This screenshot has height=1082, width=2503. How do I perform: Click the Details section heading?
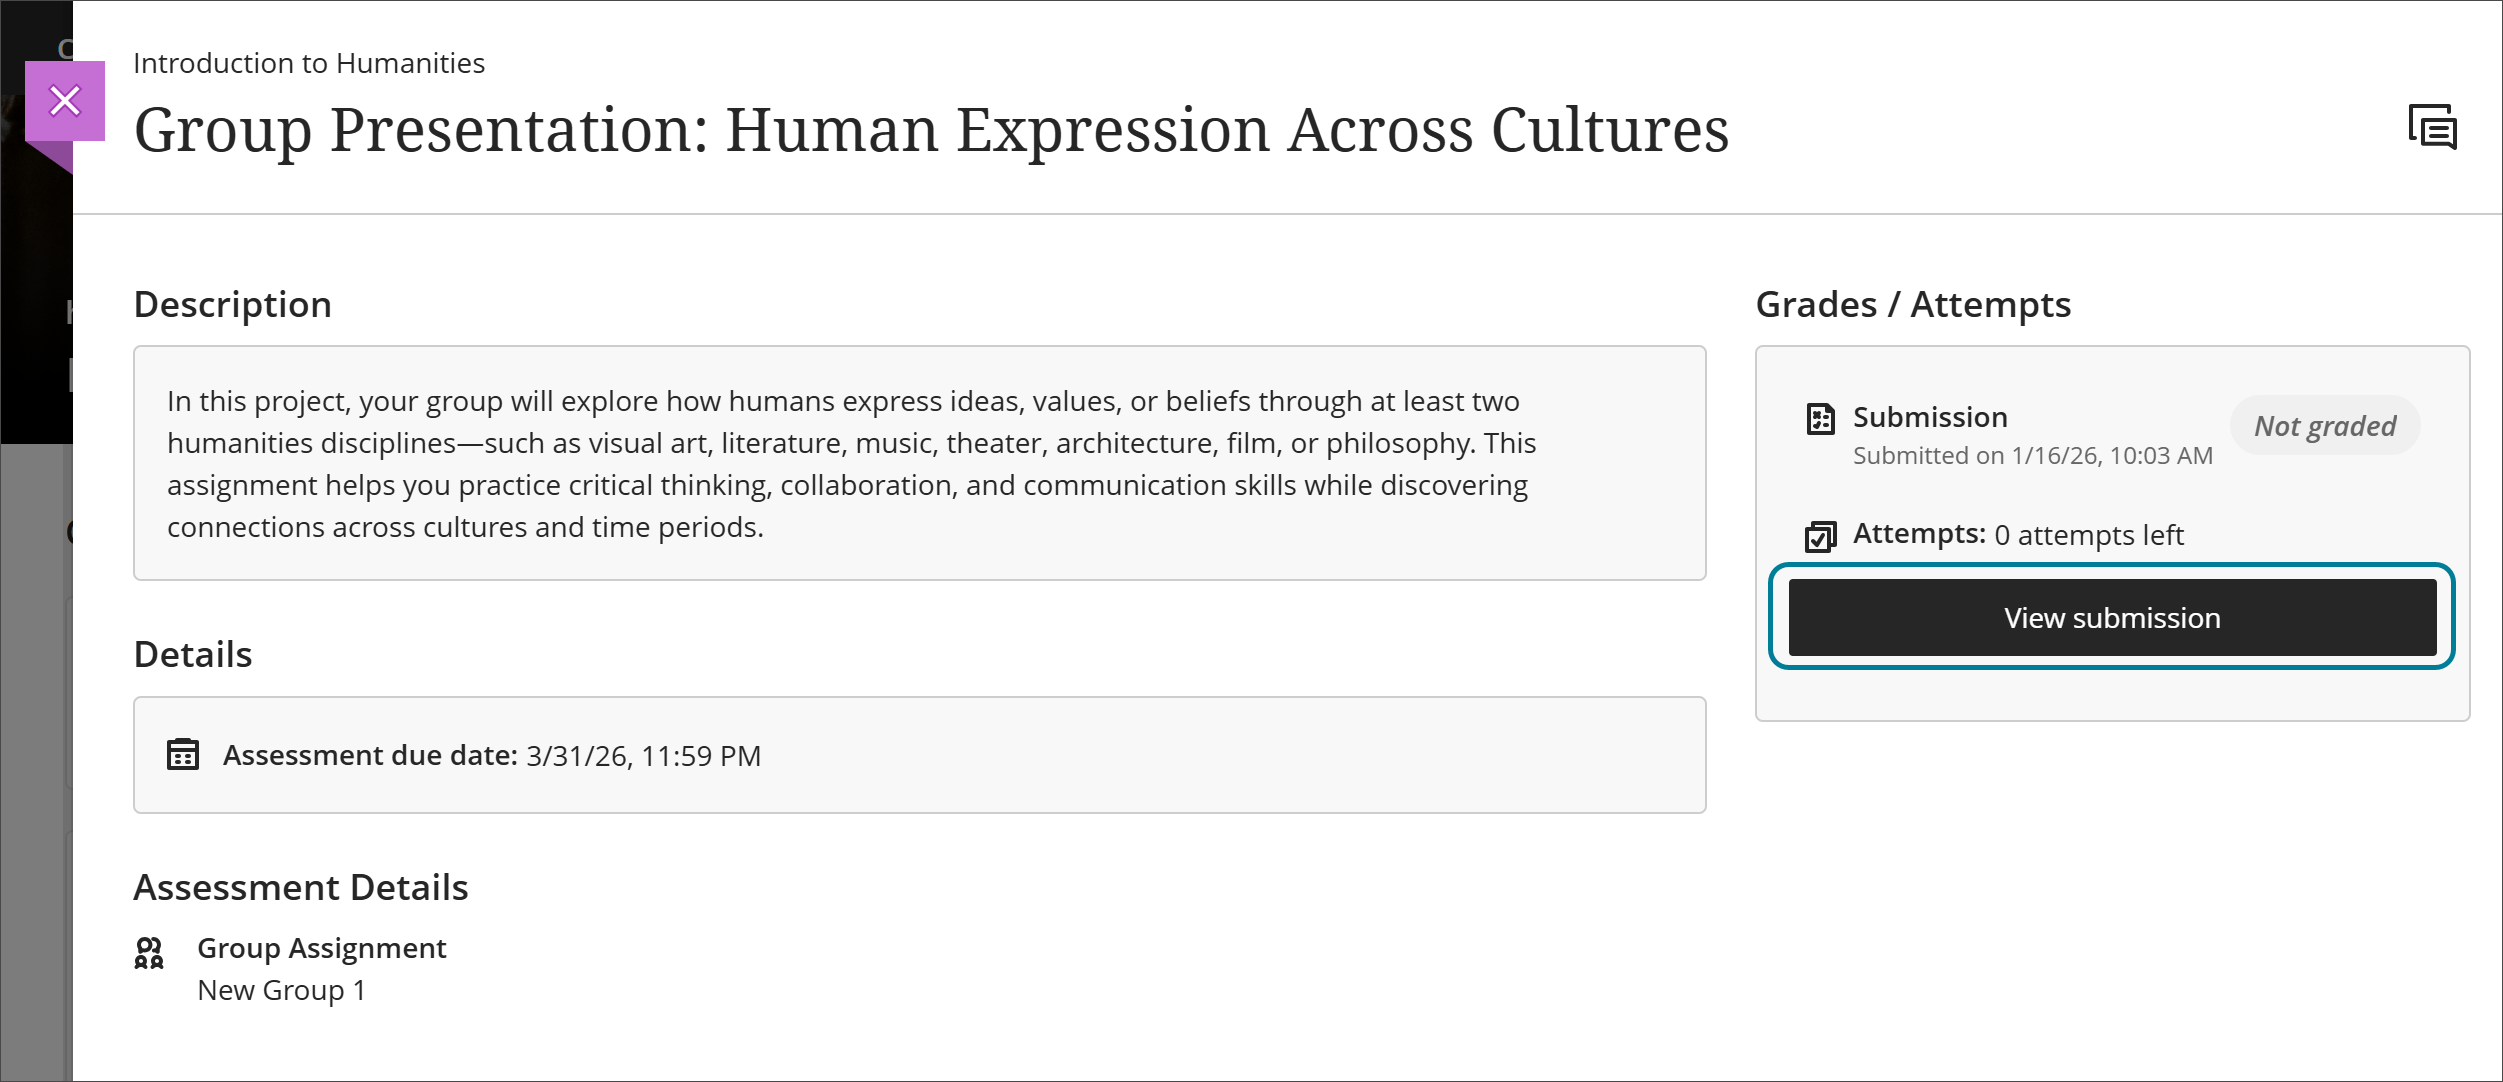point(193,653)
